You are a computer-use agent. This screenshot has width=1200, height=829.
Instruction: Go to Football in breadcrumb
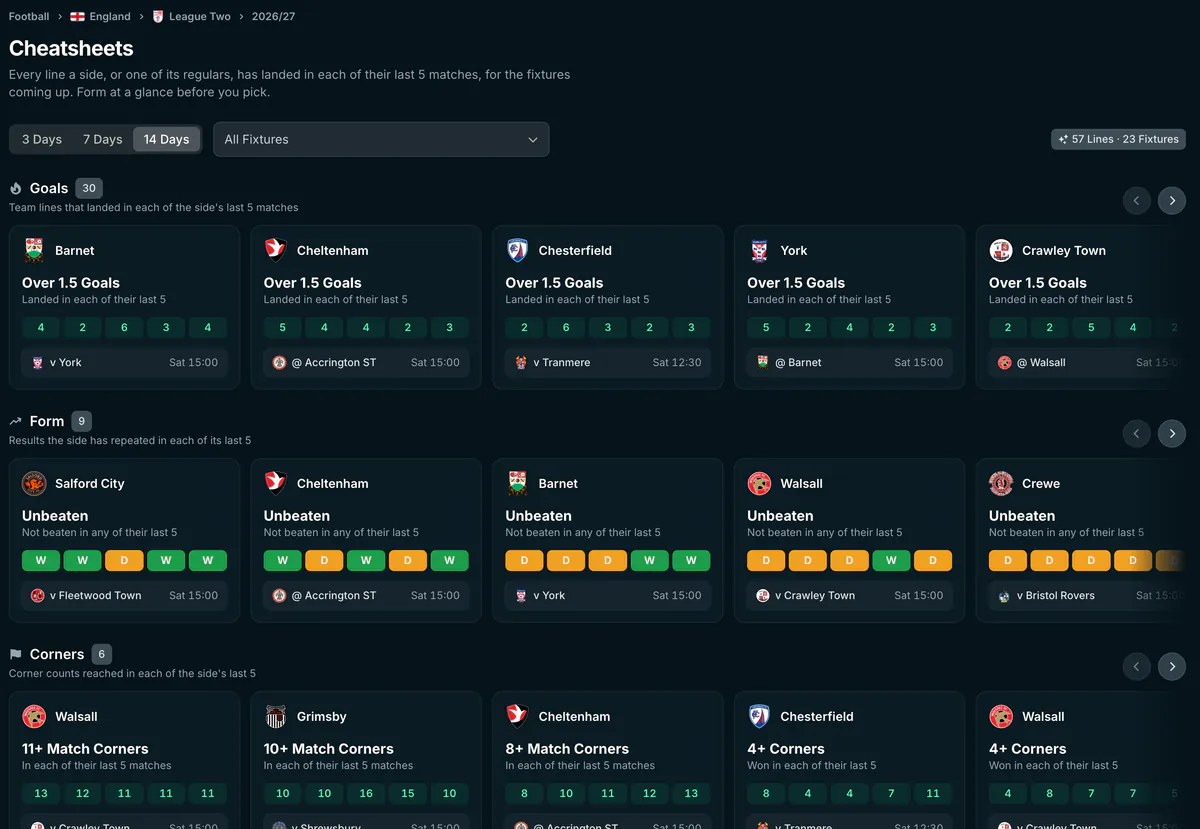point(29,17)
